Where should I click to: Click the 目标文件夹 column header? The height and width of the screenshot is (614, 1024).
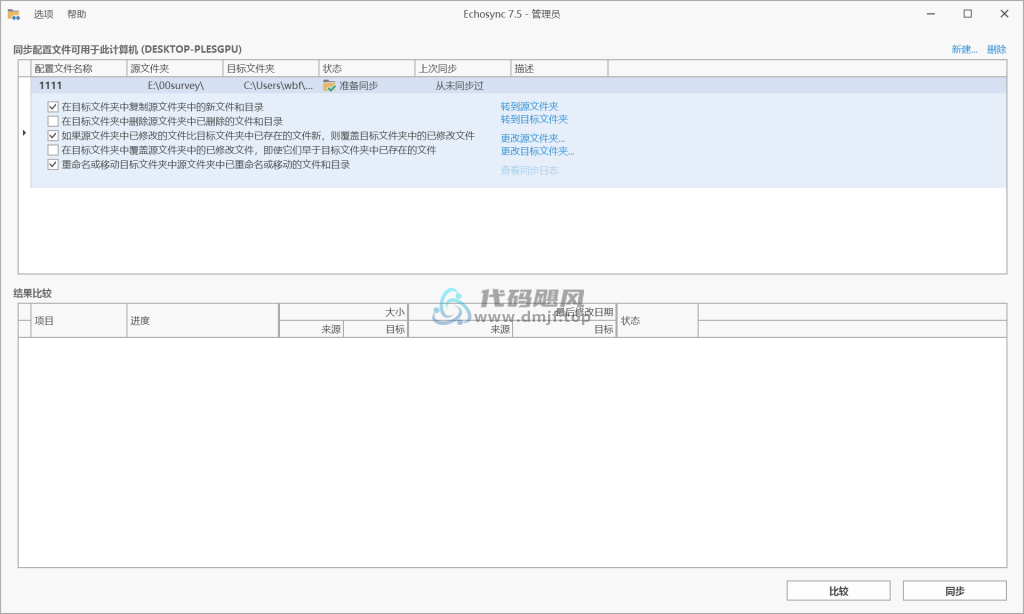click(x=270, y=69)
